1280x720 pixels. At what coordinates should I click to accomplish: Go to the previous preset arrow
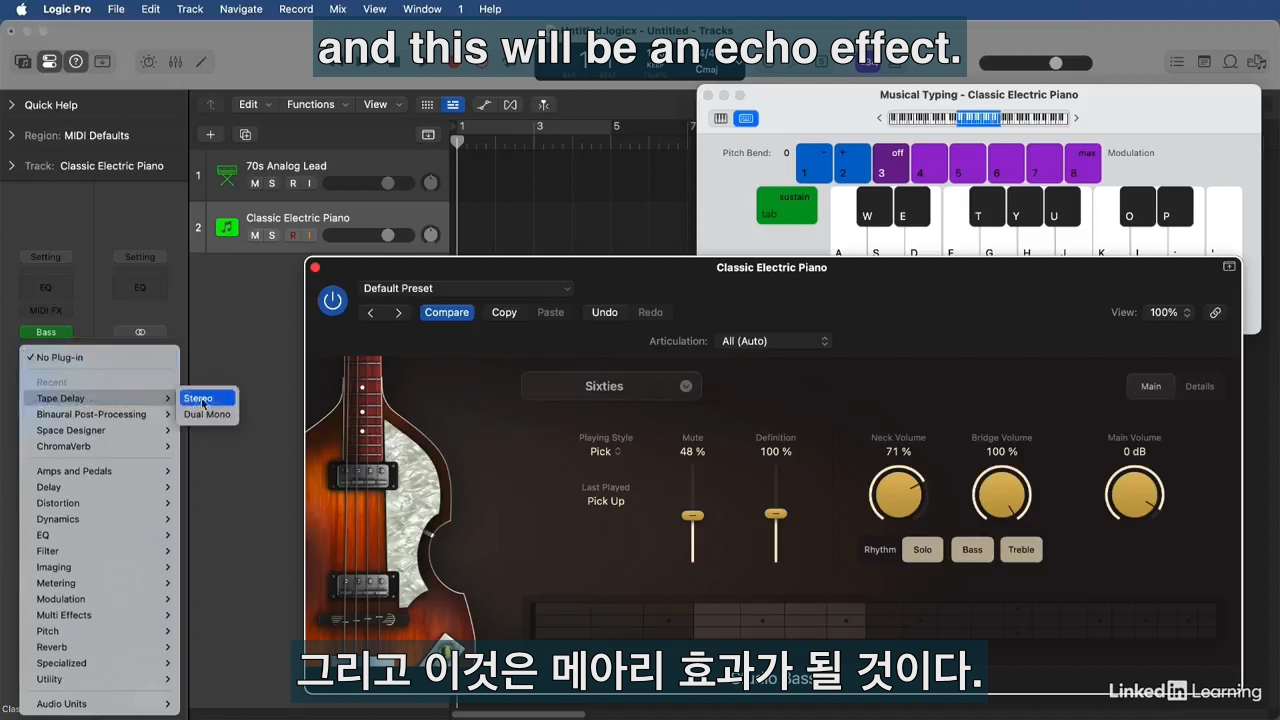tap(370, 313)
